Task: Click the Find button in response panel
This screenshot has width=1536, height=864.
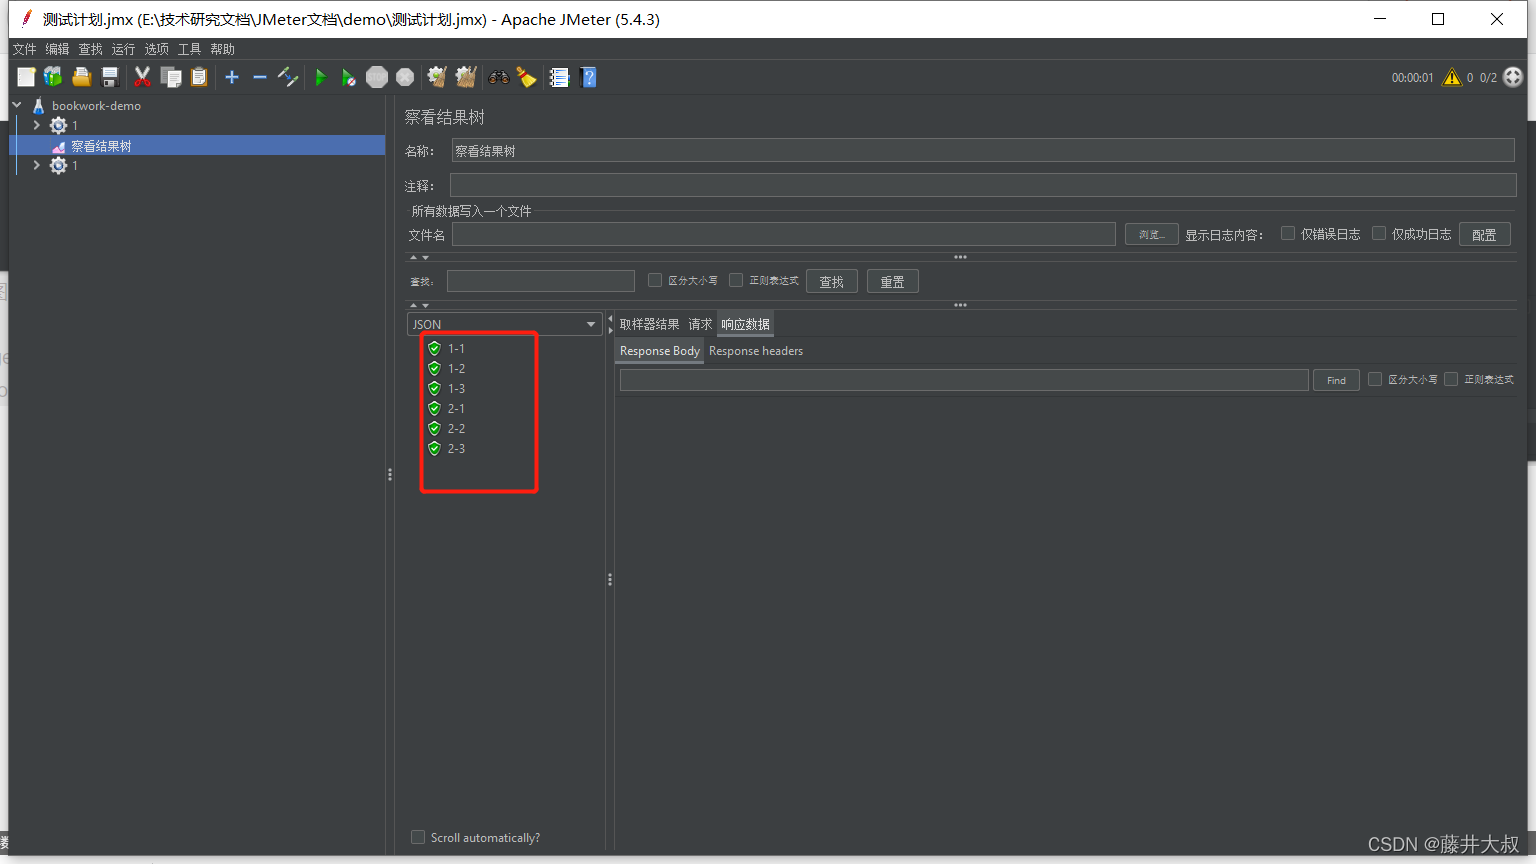Action: (x=1336, y=380)
